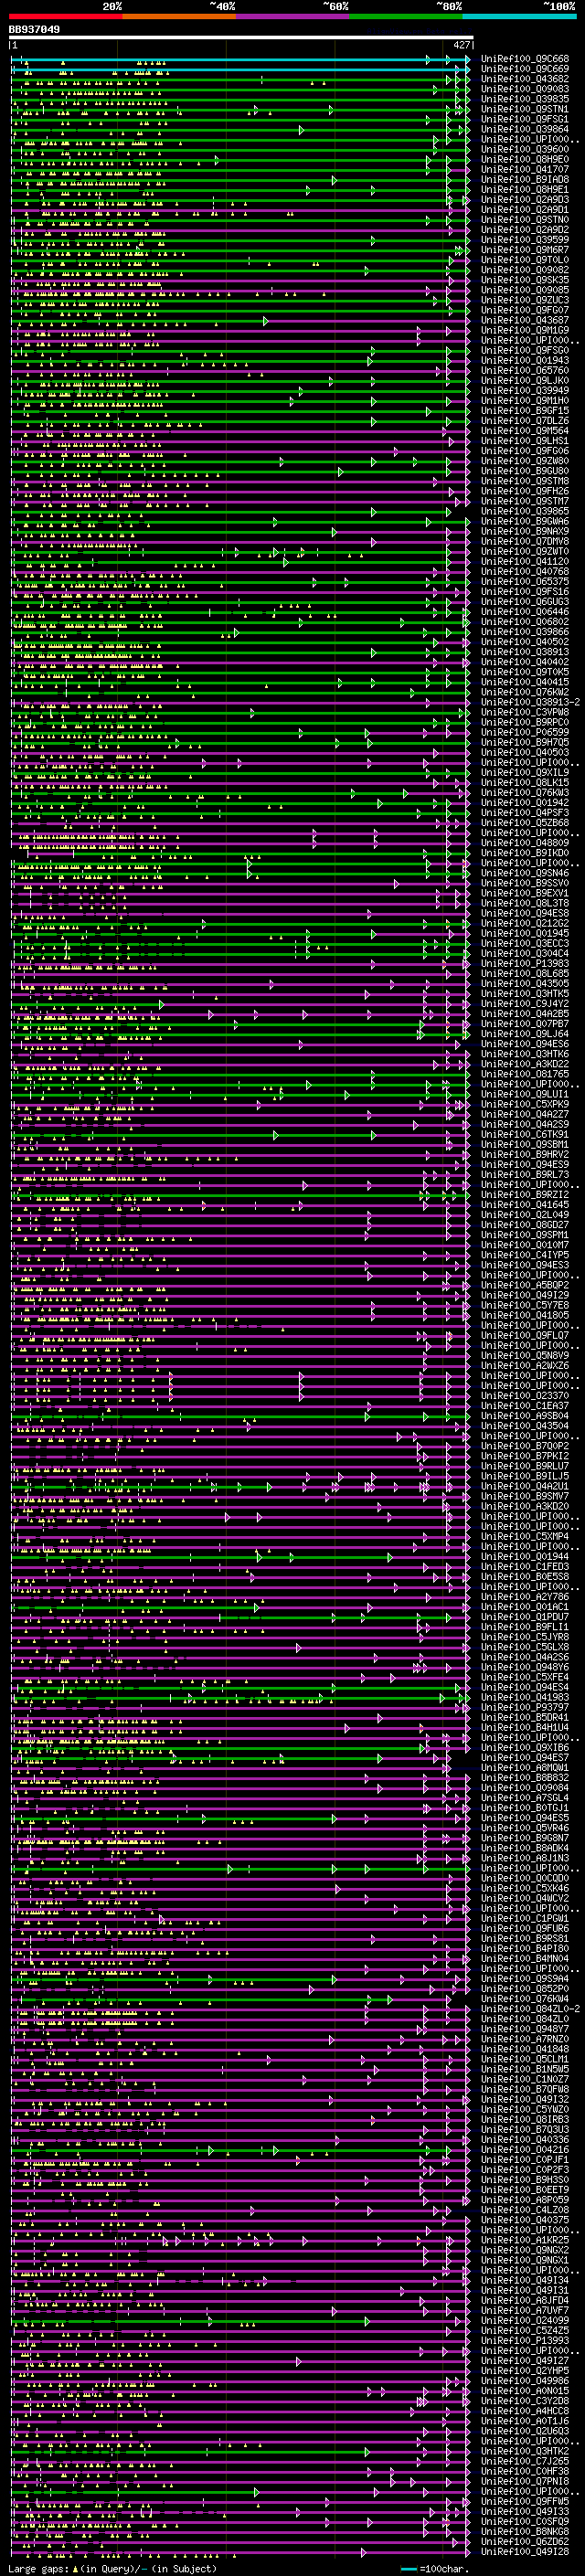Image resolution: width=585 pixels, height=2576 pixels.
Task: Open hit UniRef100_Q43682
Action: pos(524,79)
